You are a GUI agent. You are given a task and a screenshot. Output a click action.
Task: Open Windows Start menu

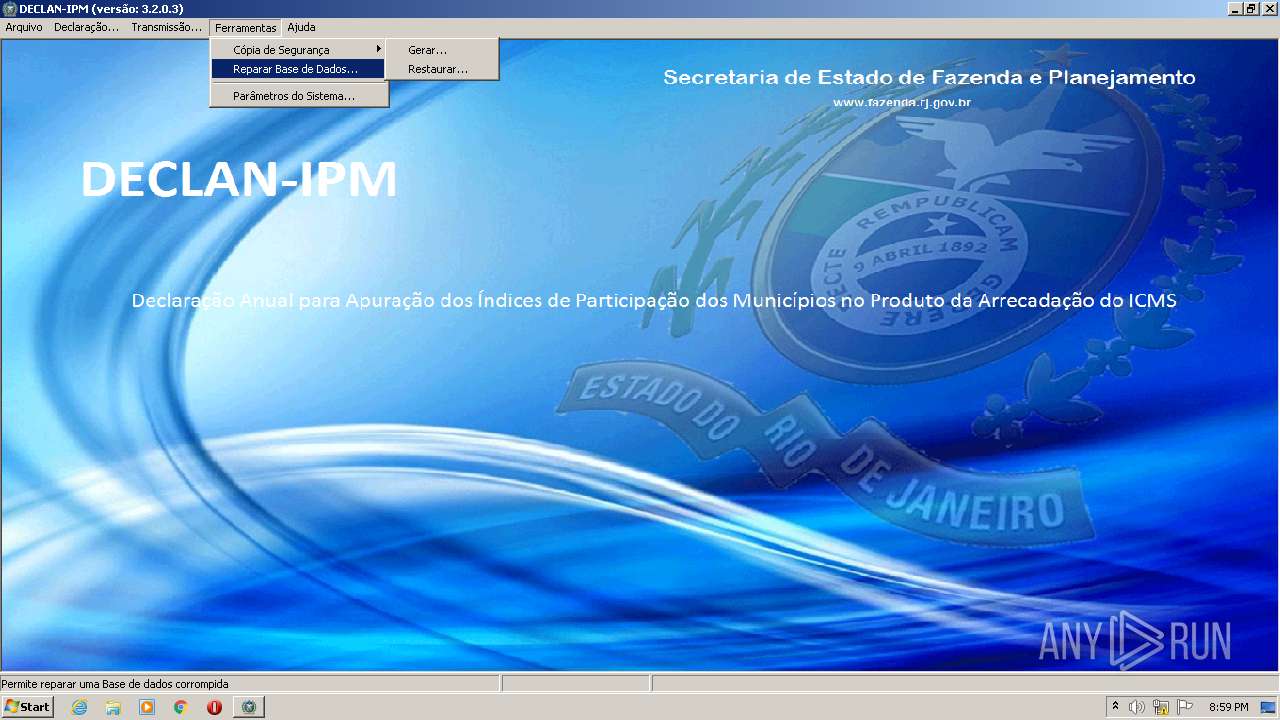(27, 707)
